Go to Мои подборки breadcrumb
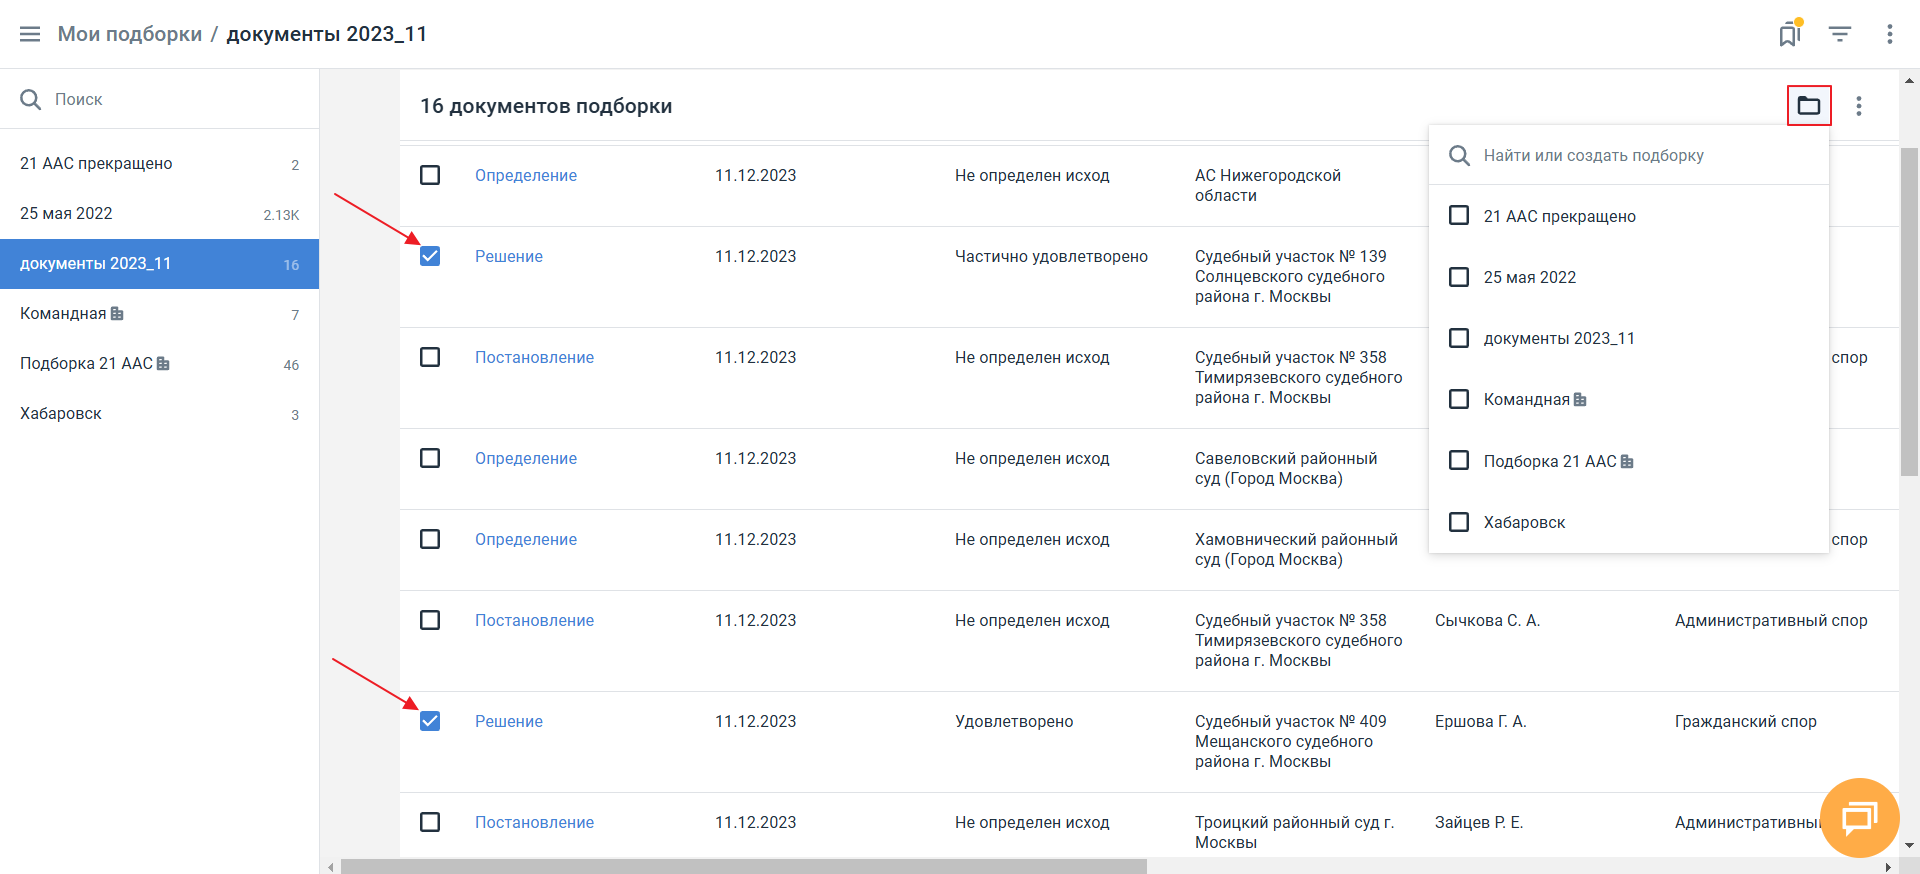1920x874 pixels. pyautogui.click(x=130, y=34)
